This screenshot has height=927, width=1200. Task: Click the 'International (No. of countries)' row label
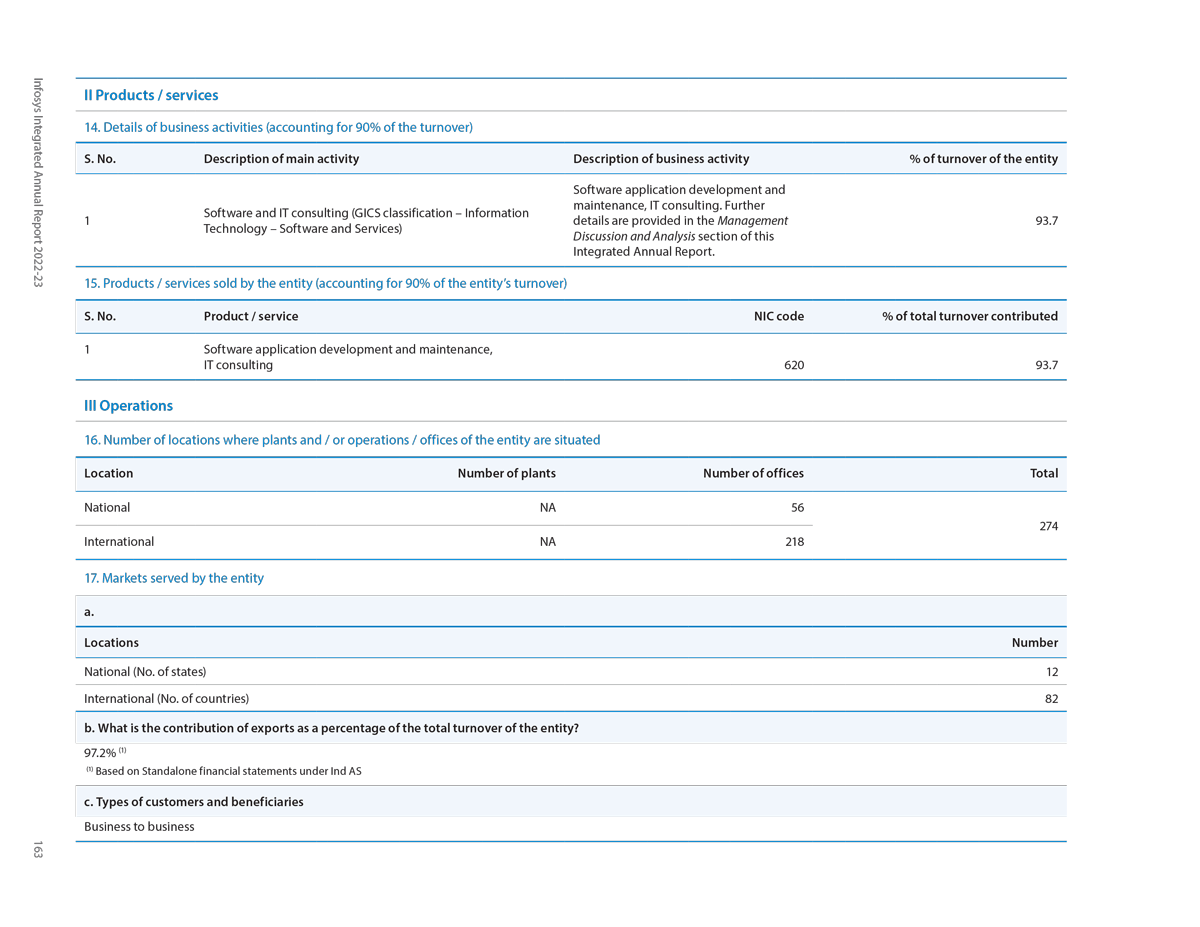(166, 699)
